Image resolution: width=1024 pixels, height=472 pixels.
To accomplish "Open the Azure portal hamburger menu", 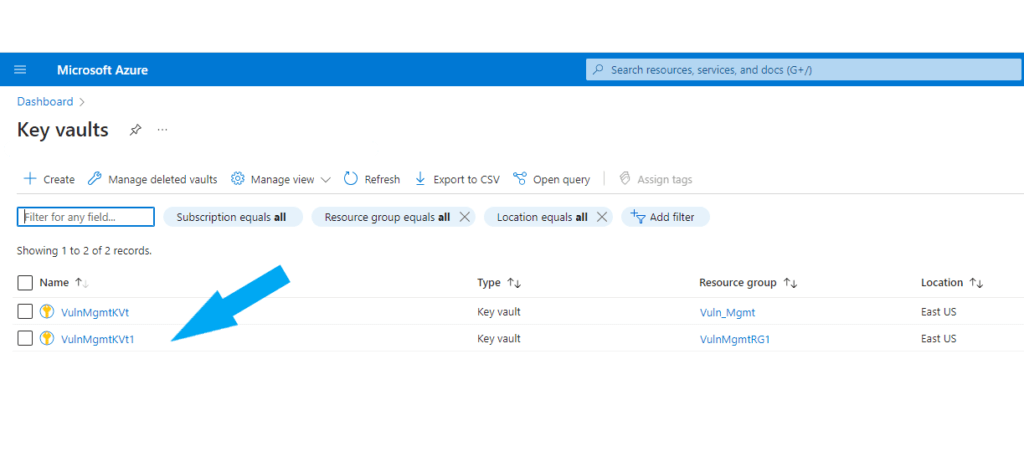I will tap(20, 70).
